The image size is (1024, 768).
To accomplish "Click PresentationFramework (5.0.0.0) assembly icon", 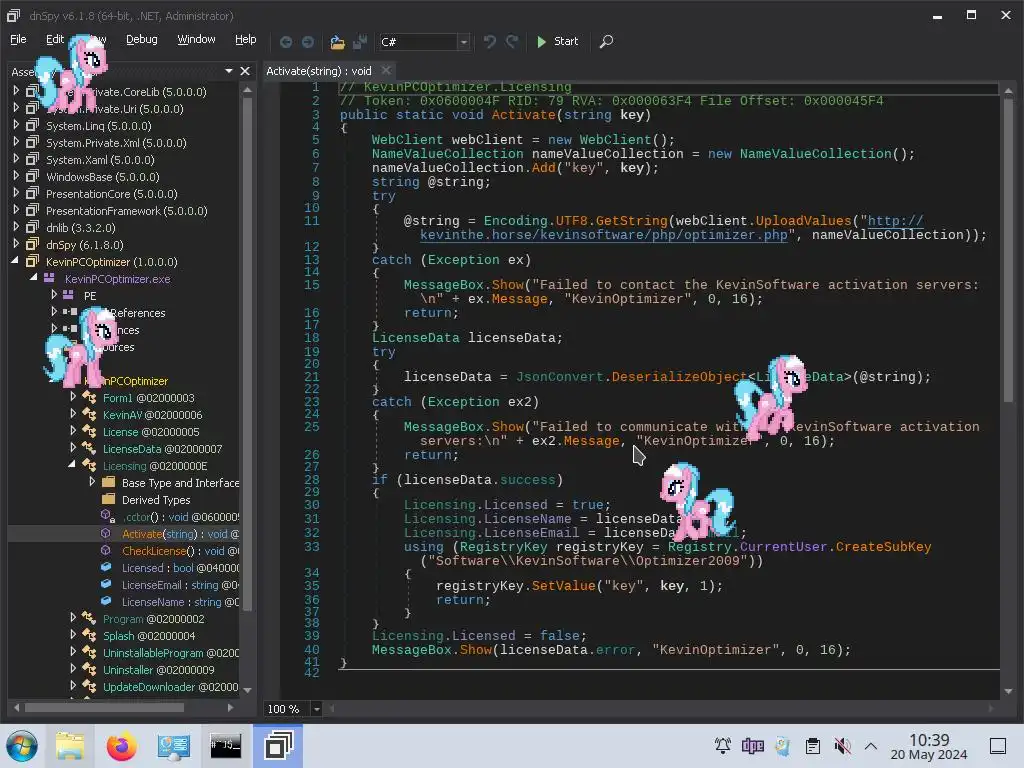I will click(x=32, y=210).
